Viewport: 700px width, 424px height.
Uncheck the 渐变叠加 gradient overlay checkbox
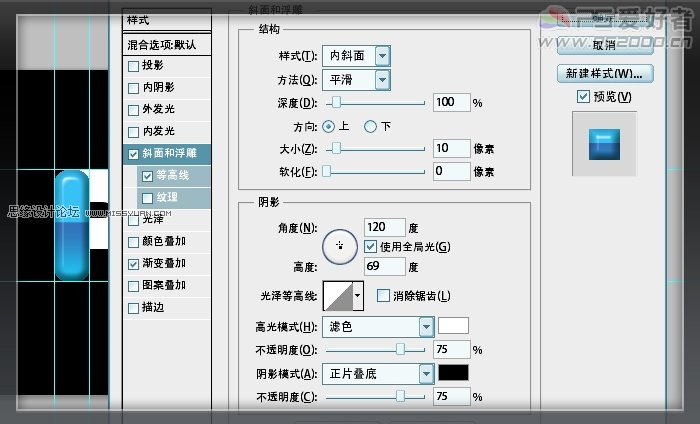[133, 264]
